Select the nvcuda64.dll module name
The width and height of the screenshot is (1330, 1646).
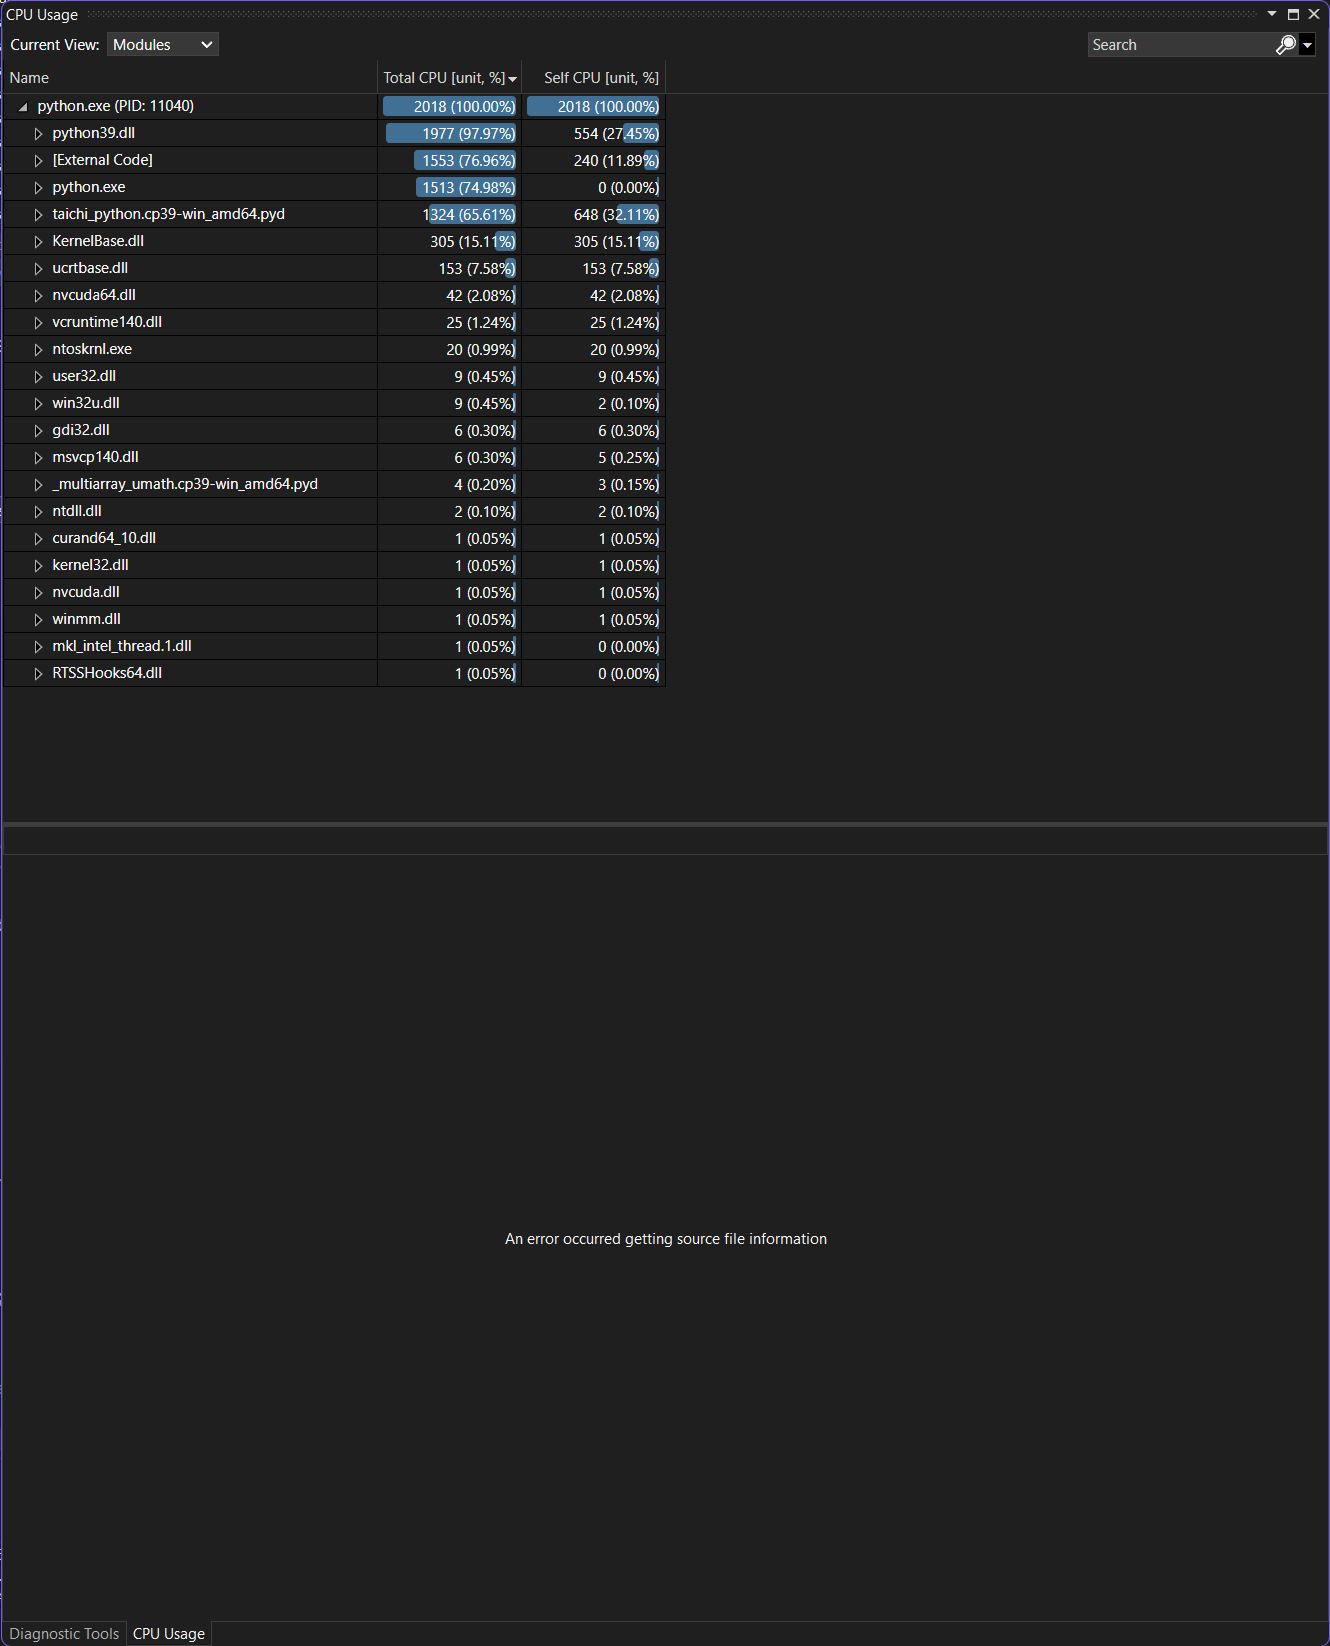pyautogui.click(x=94, y=295)
